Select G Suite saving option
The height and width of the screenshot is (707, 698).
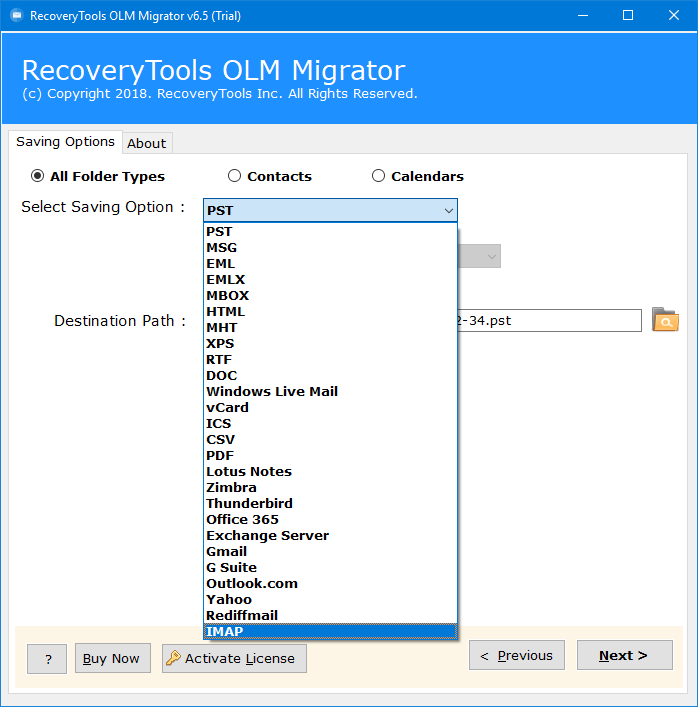(331, 568)
